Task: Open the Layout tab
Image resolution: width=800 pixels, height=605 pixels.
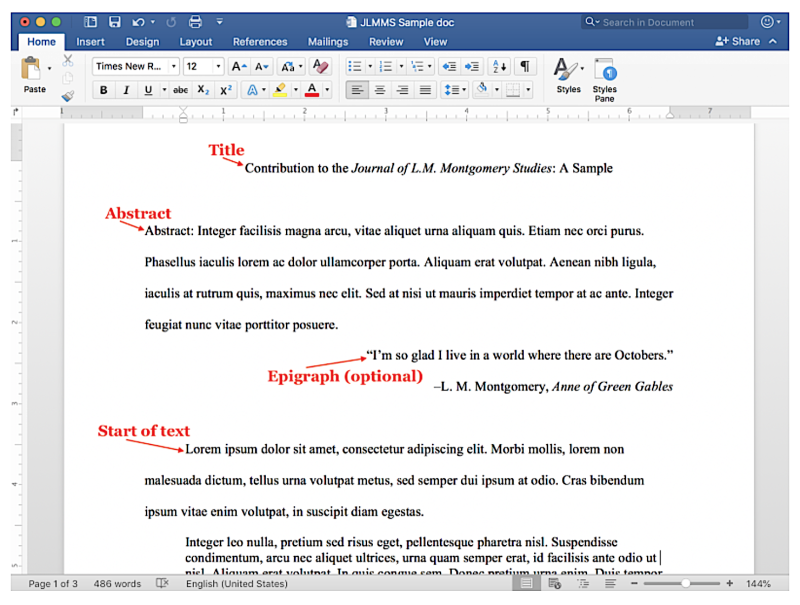Action: [x=196, y=42]
